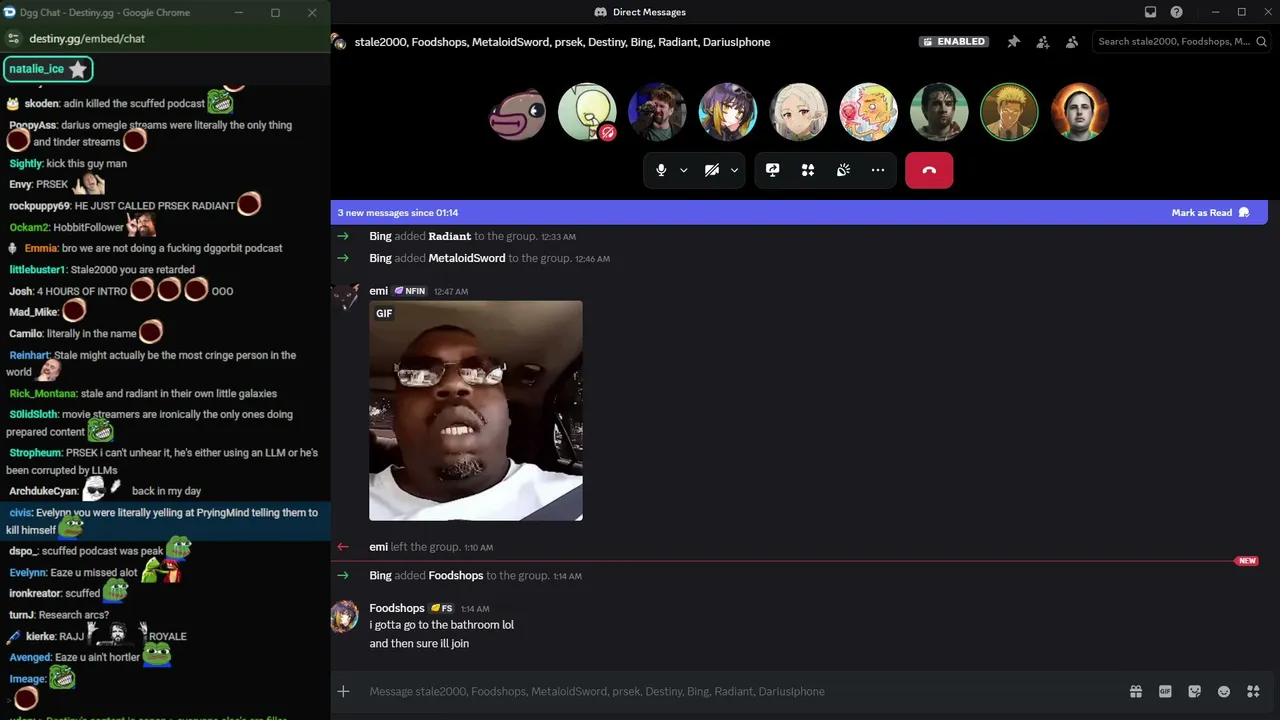
Task: Mute the microphone in the Discord call
Action: [661, 170]
